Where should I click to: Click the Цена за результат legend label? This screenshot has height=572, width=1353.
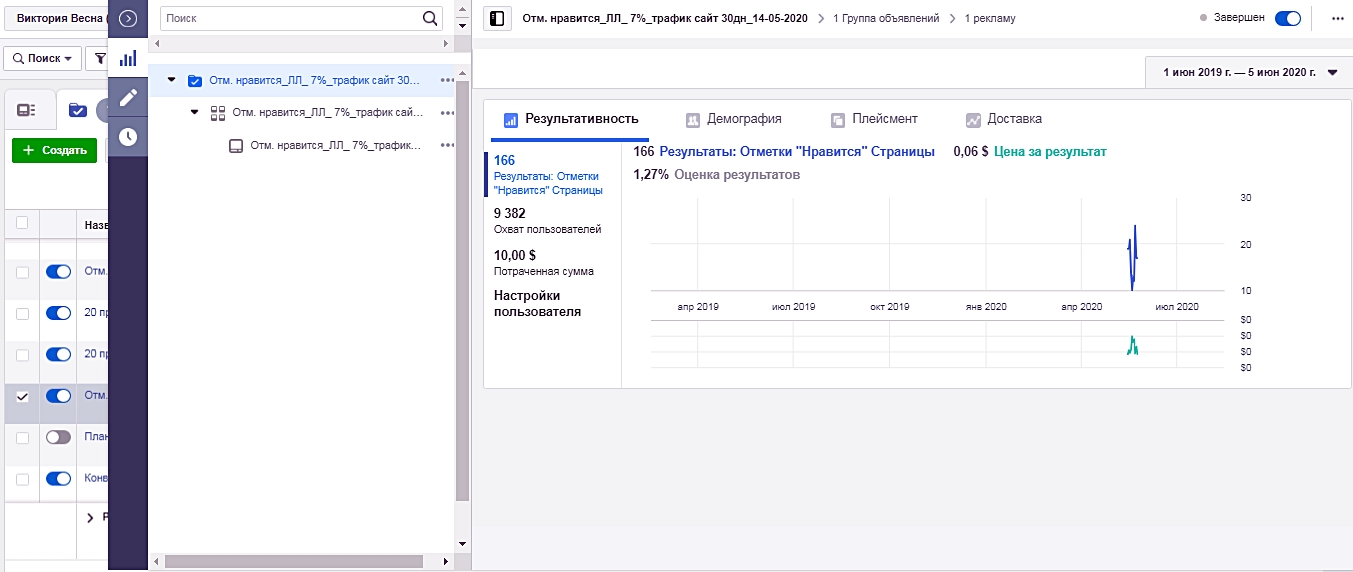click(1050, 152)
